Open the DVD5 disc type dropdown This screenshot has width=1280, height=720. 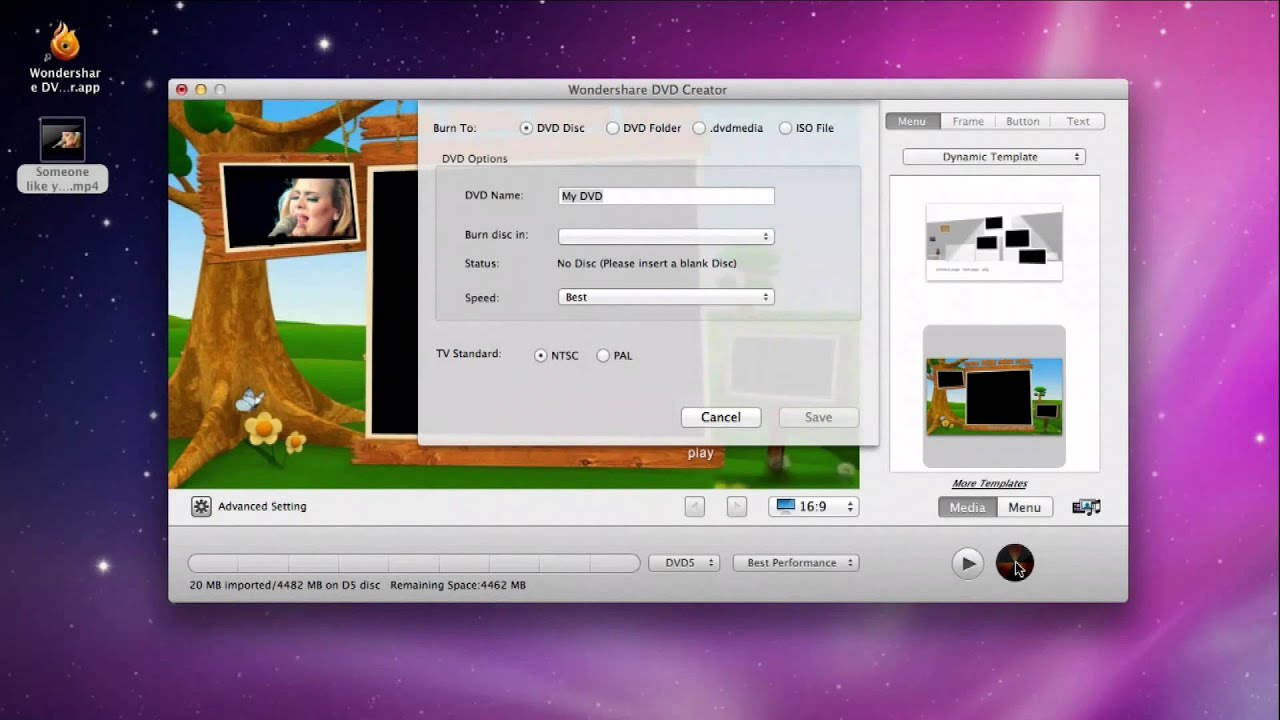tap(685, 563)
